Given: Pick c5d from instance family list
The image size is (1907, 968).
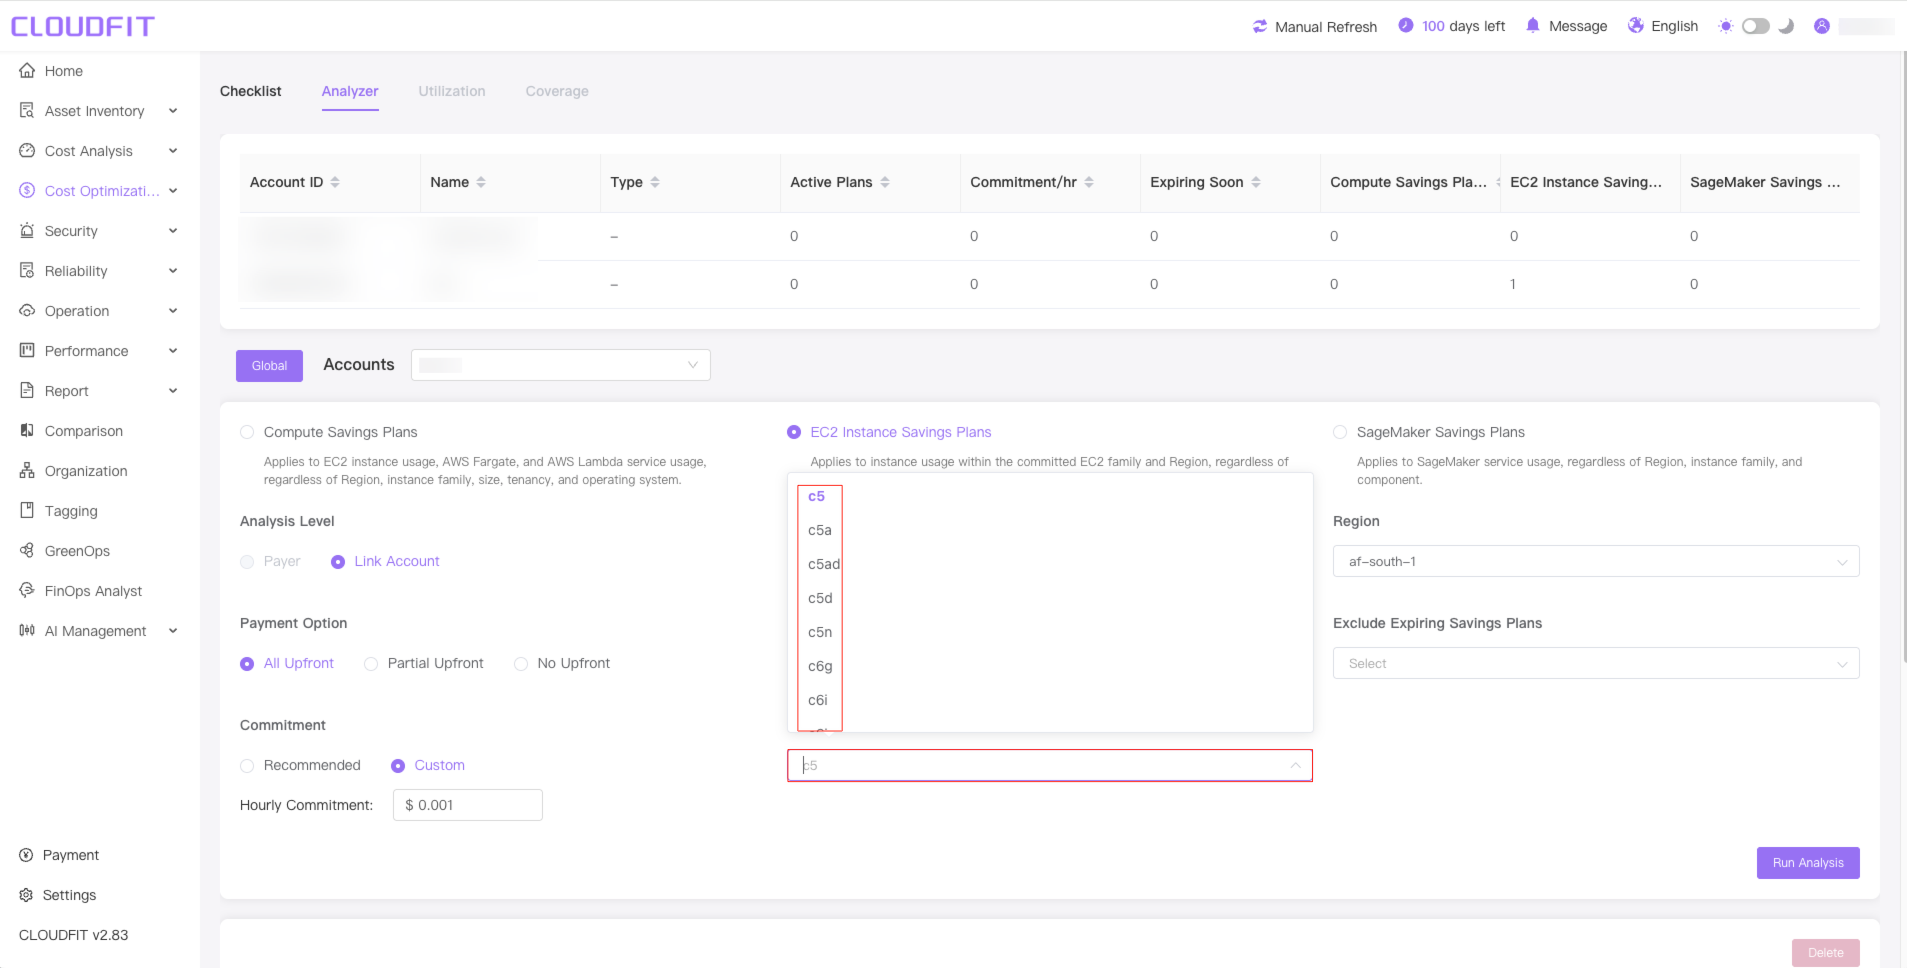Looking at the screenshot, I should (x=1049, y=598).
